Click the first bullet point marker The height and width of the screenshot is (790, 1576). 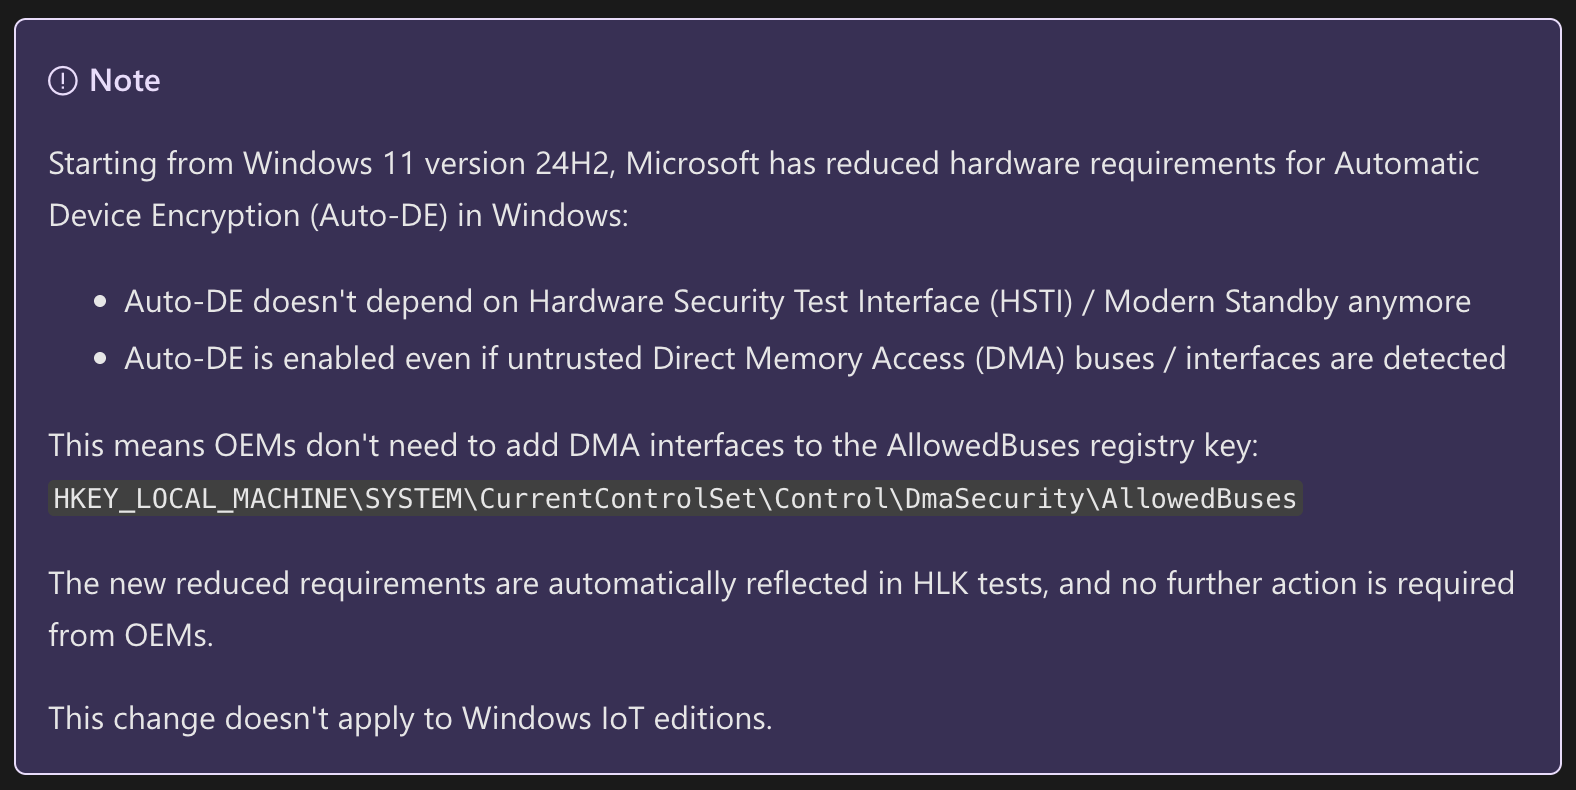click(x=99, y=302)
